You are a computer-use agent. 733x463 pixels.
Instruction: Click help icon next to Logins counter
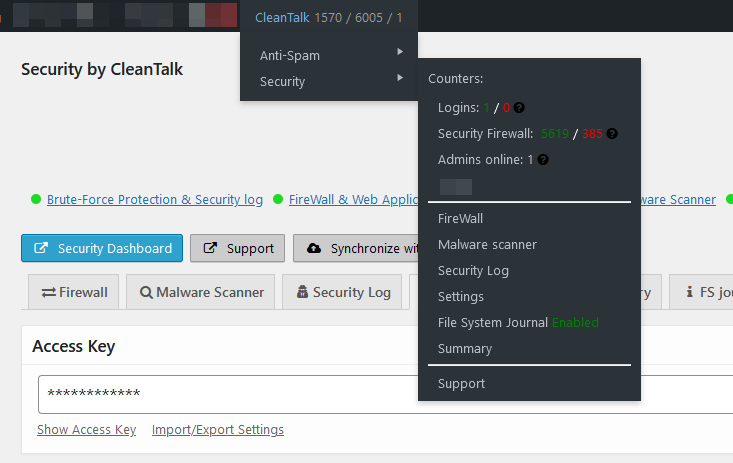(x=520, y=108)
